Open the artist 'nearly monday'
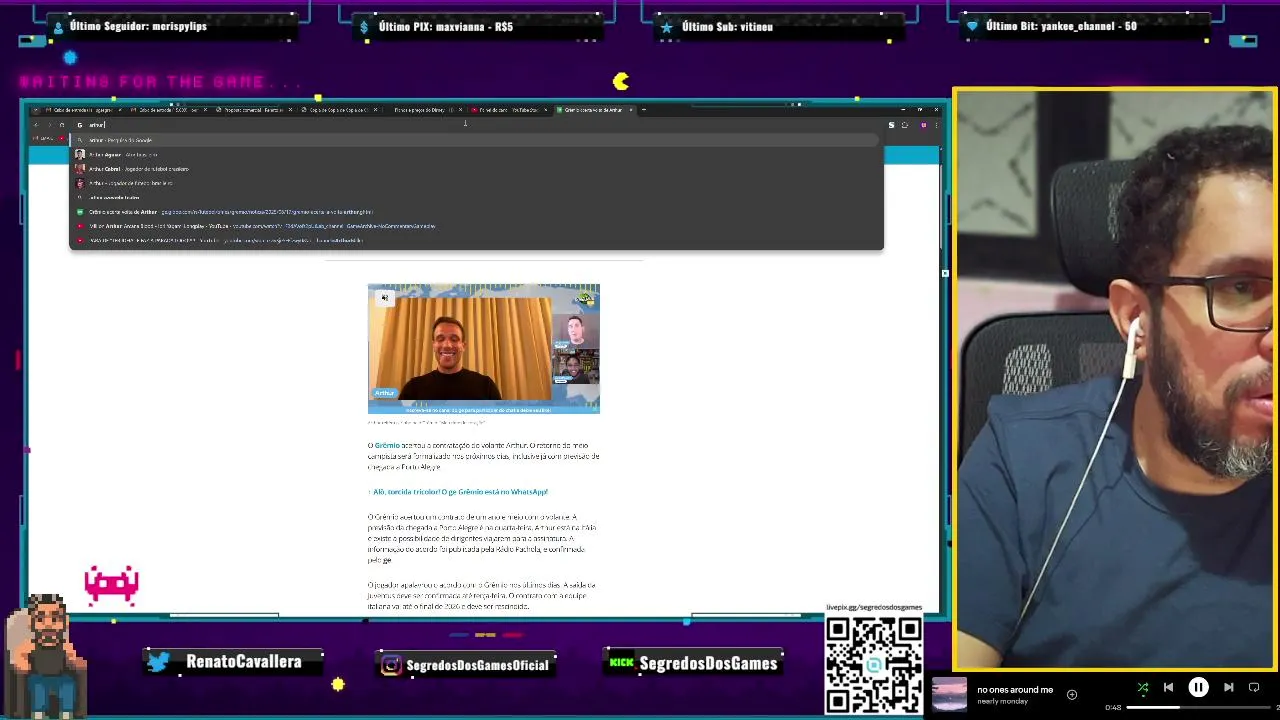This screenshot has height=720, width=1280. [x=1001, y=701]
